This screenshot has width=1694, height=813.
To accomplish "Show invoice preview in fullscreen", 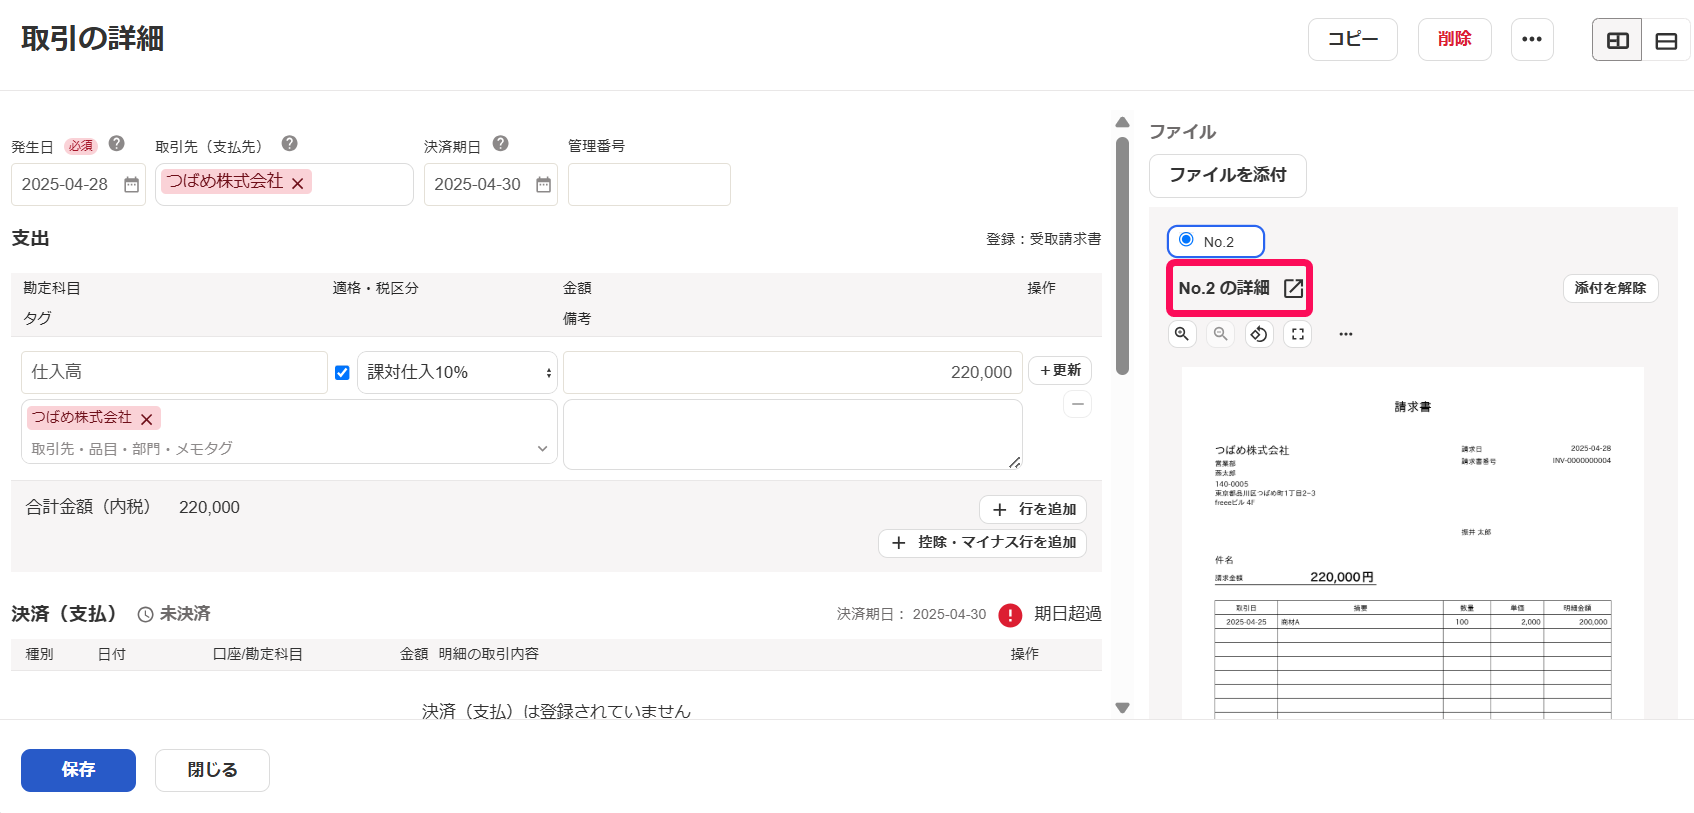I will [1298, 334].
